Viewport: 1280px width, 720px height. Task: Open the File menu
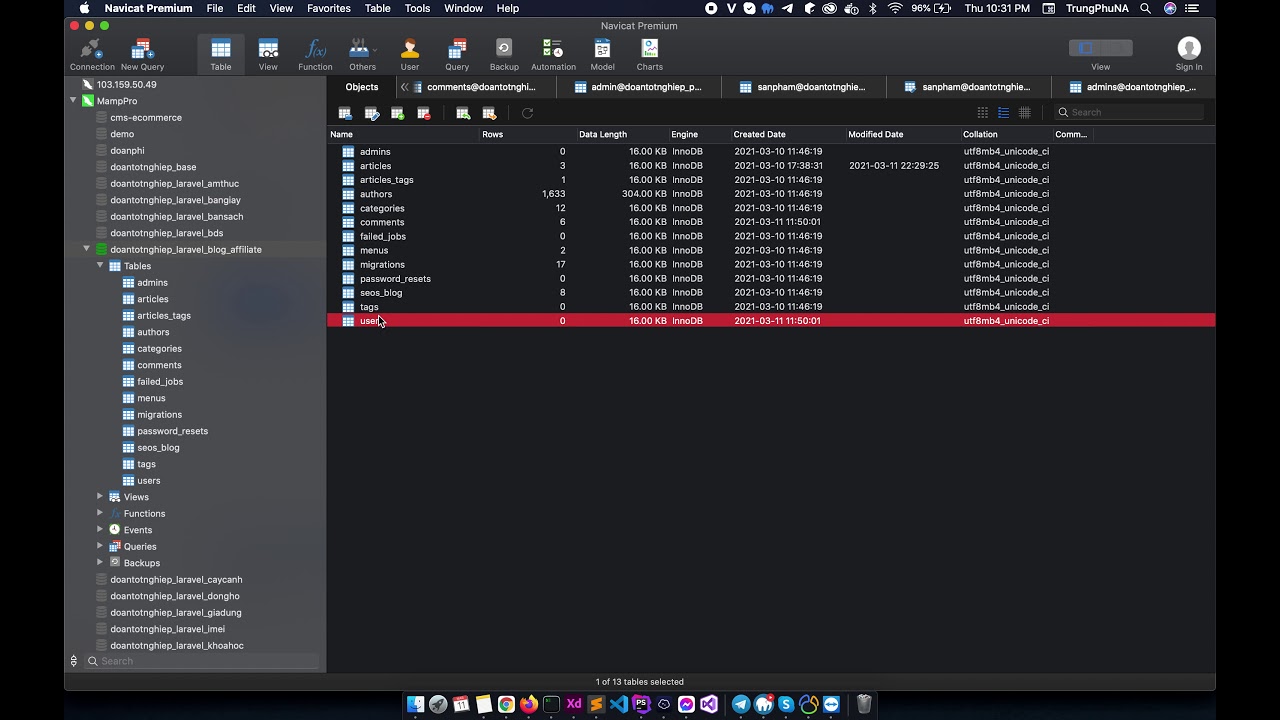215,8
